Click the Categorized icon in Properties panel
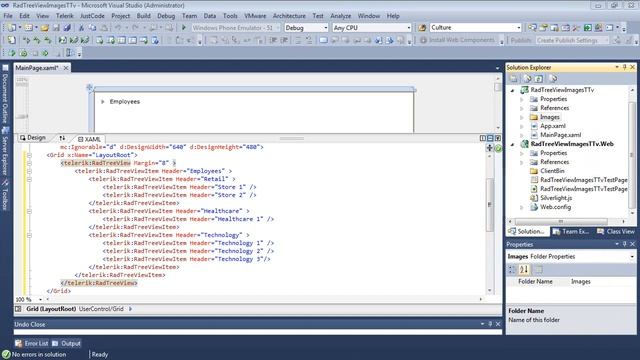This screenshot has height=360, width=640. click(512, 269)
